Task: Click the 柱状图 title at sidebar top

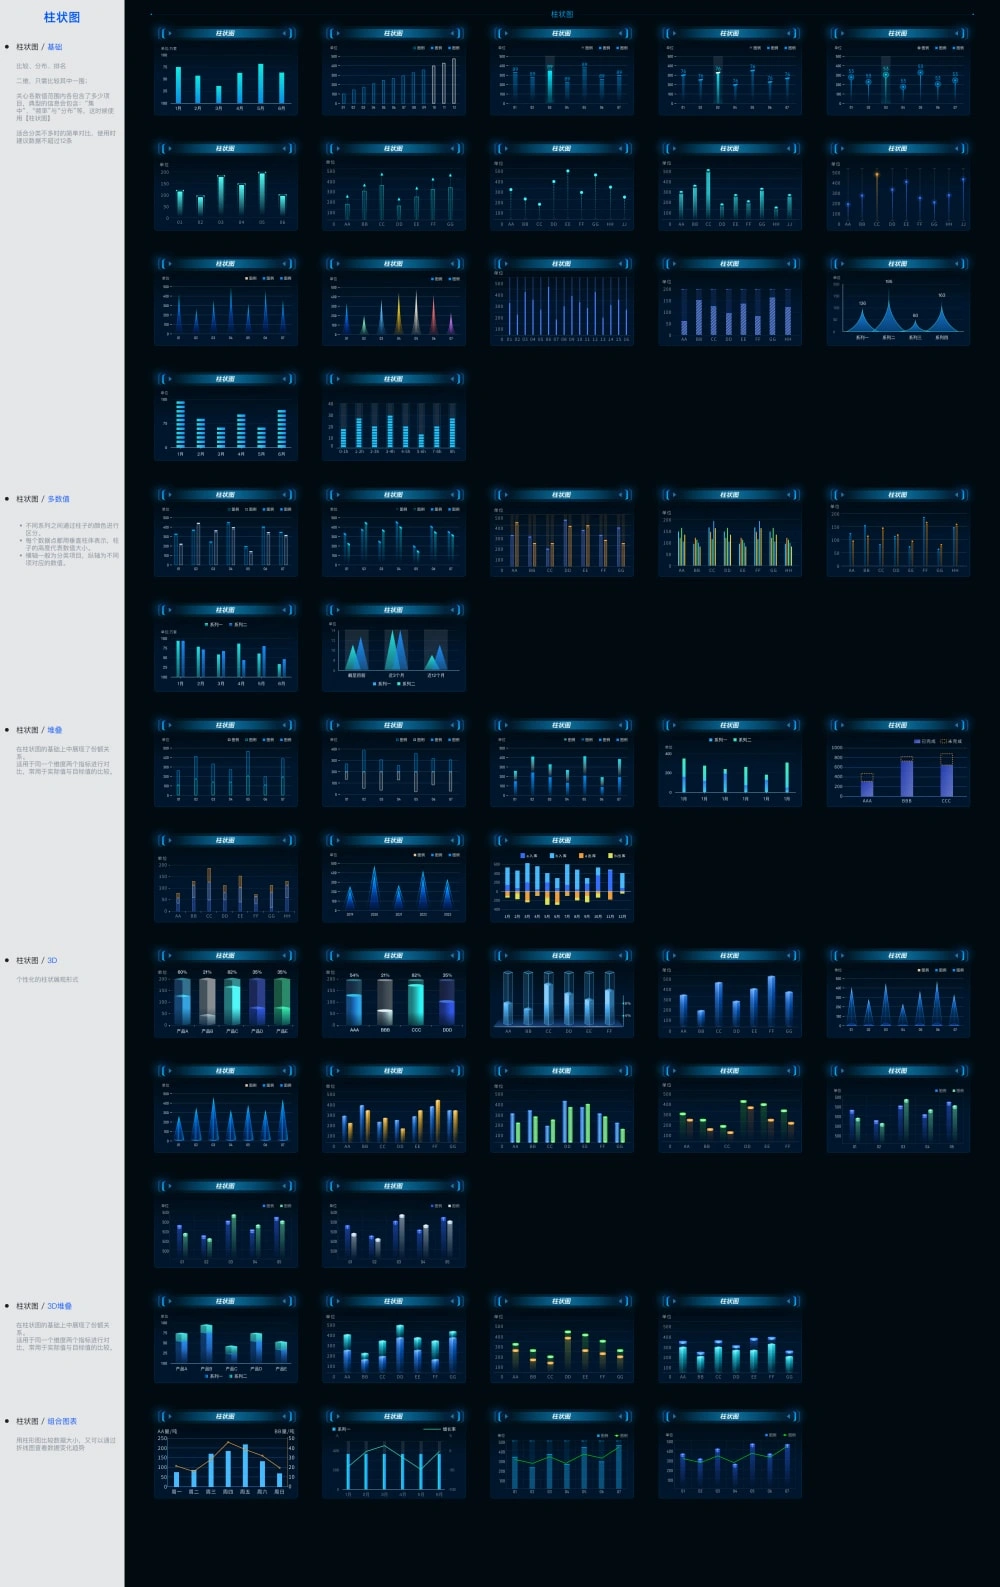Action: (62, 17)
